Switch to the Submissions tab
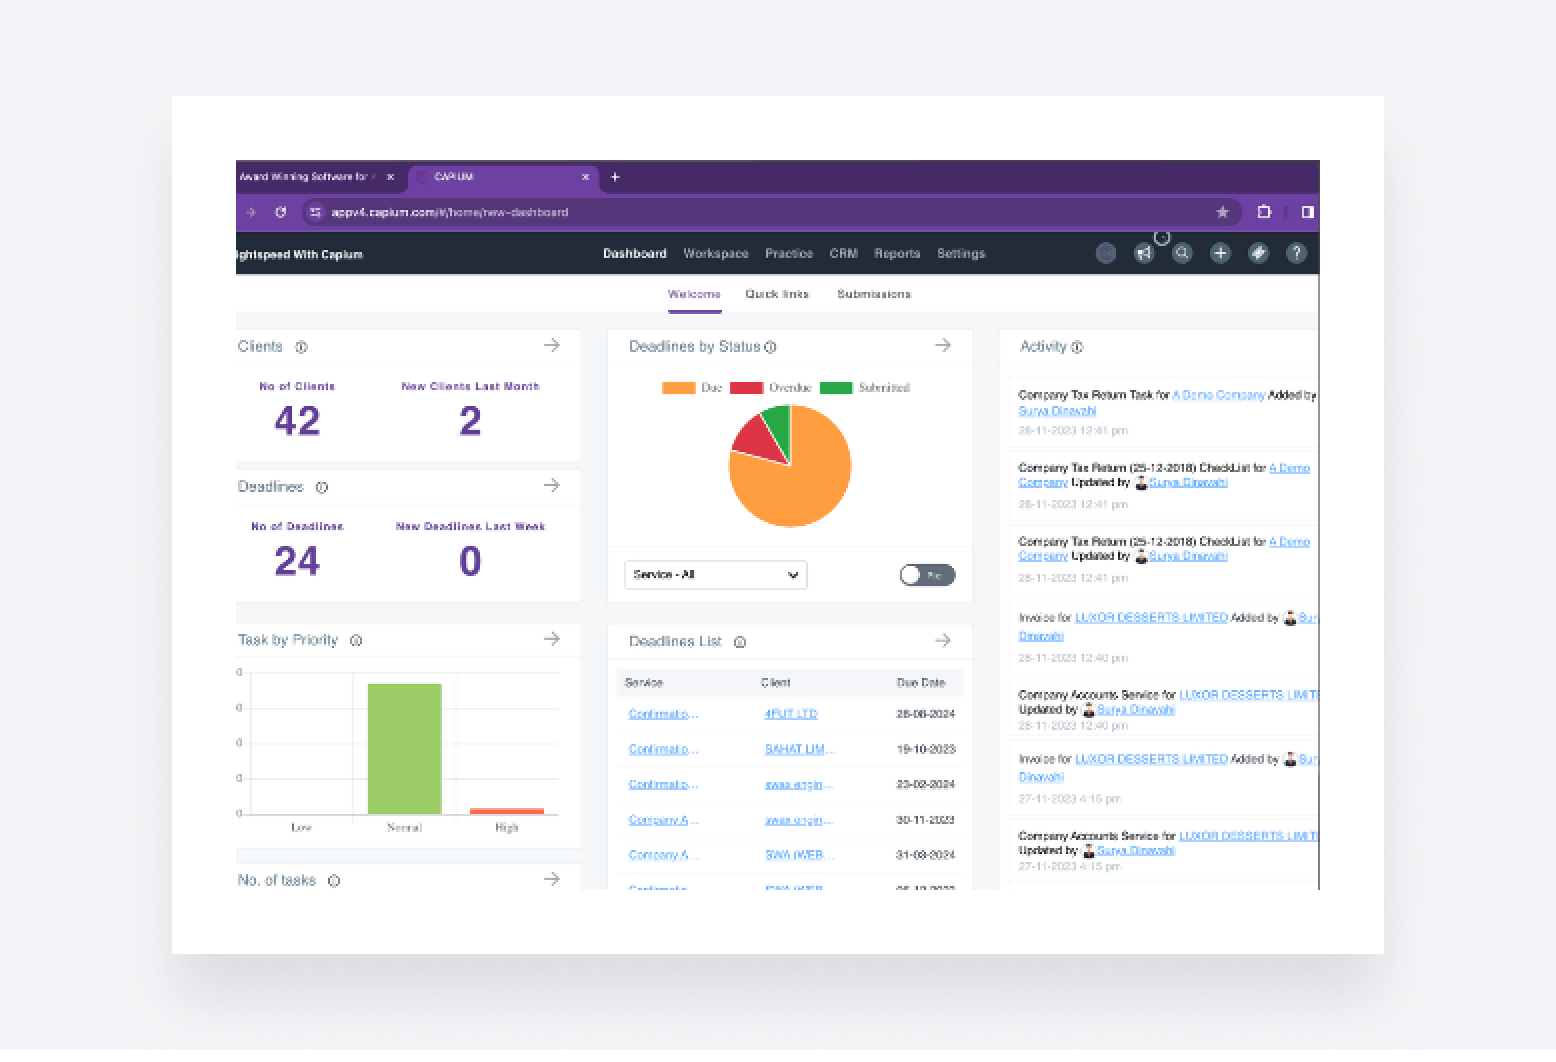Image resolution: width=1556 pixels, height=1062 pixels. pos(874,294)
